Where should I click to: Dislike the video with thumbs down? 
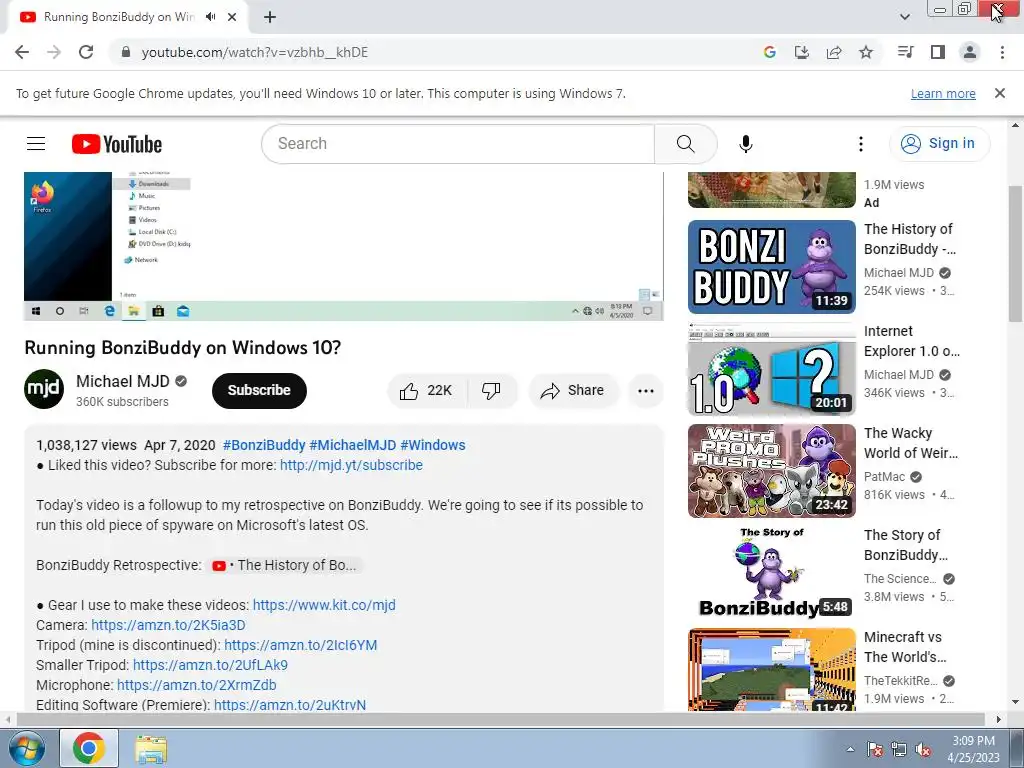pos(491,391)
